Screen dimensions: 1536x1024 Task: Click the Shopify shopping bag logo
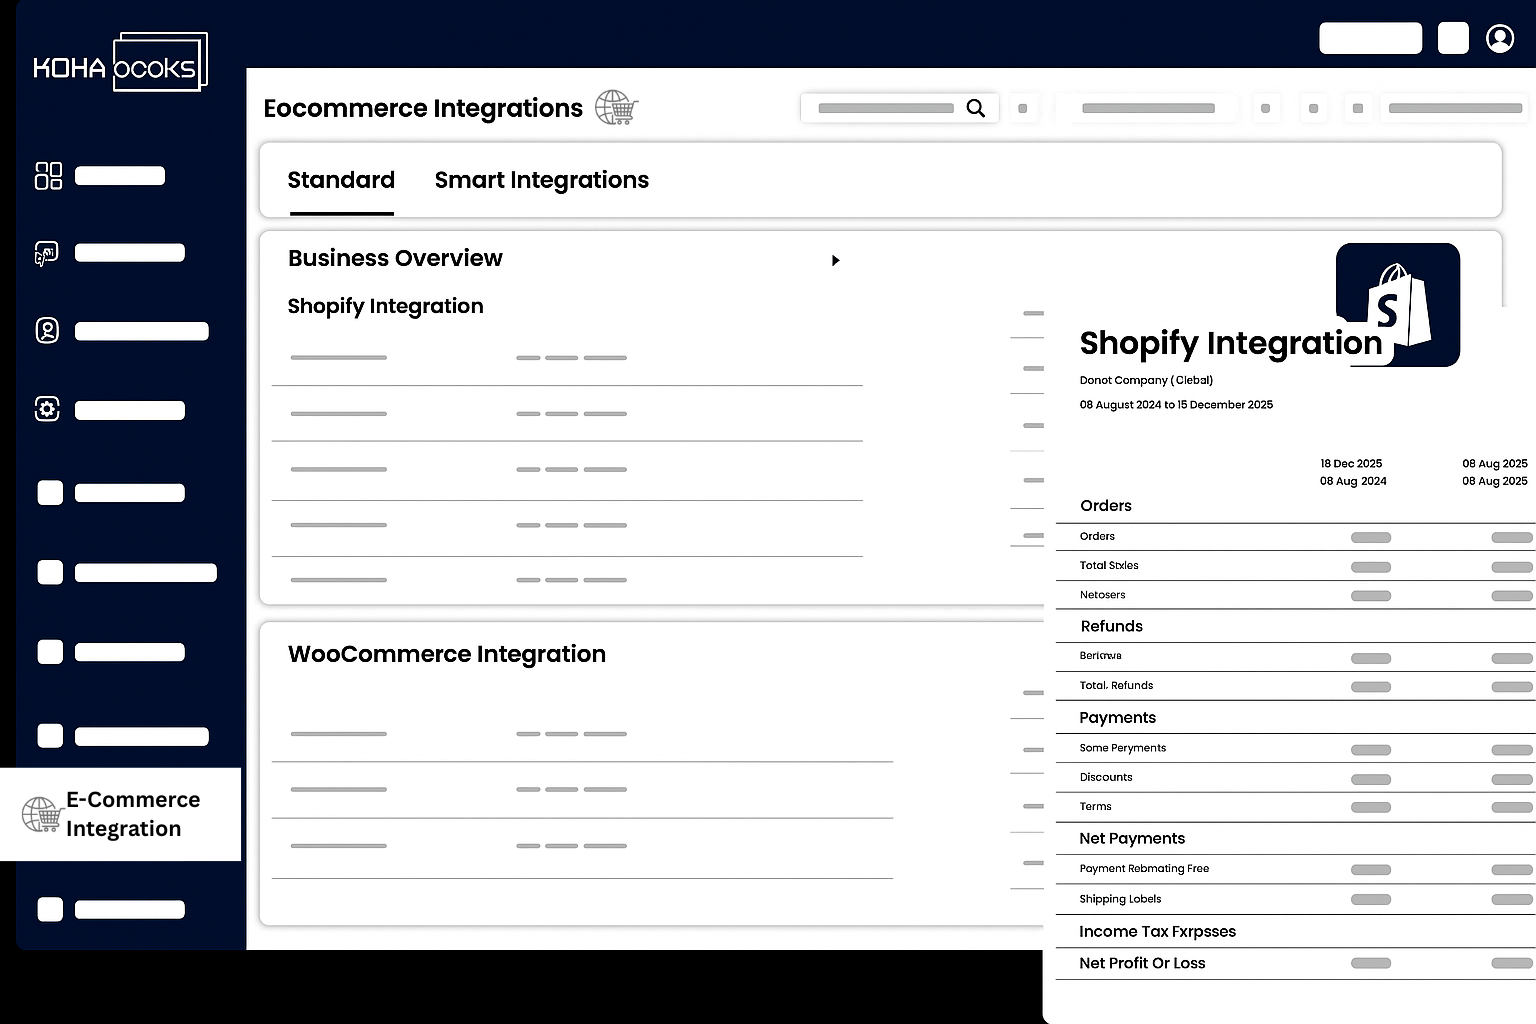[1398, 303]
